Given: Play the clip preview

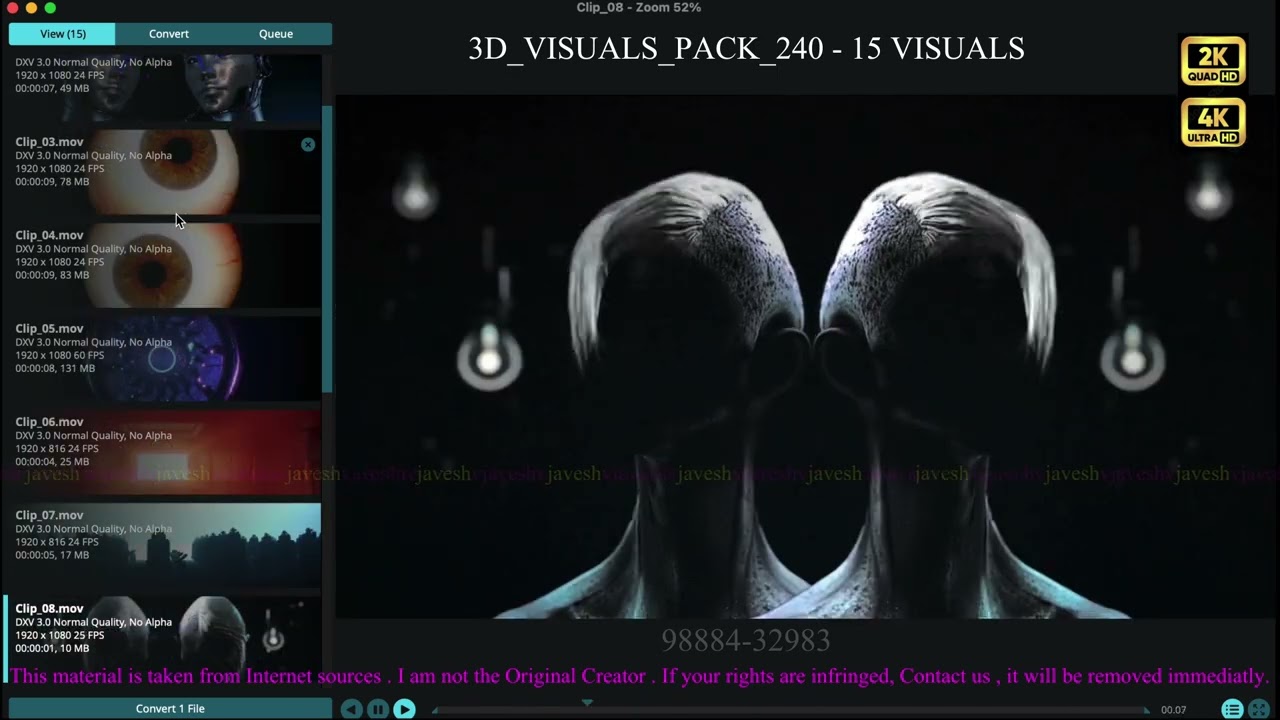Looking at the screenshot, I should (404, 709).
